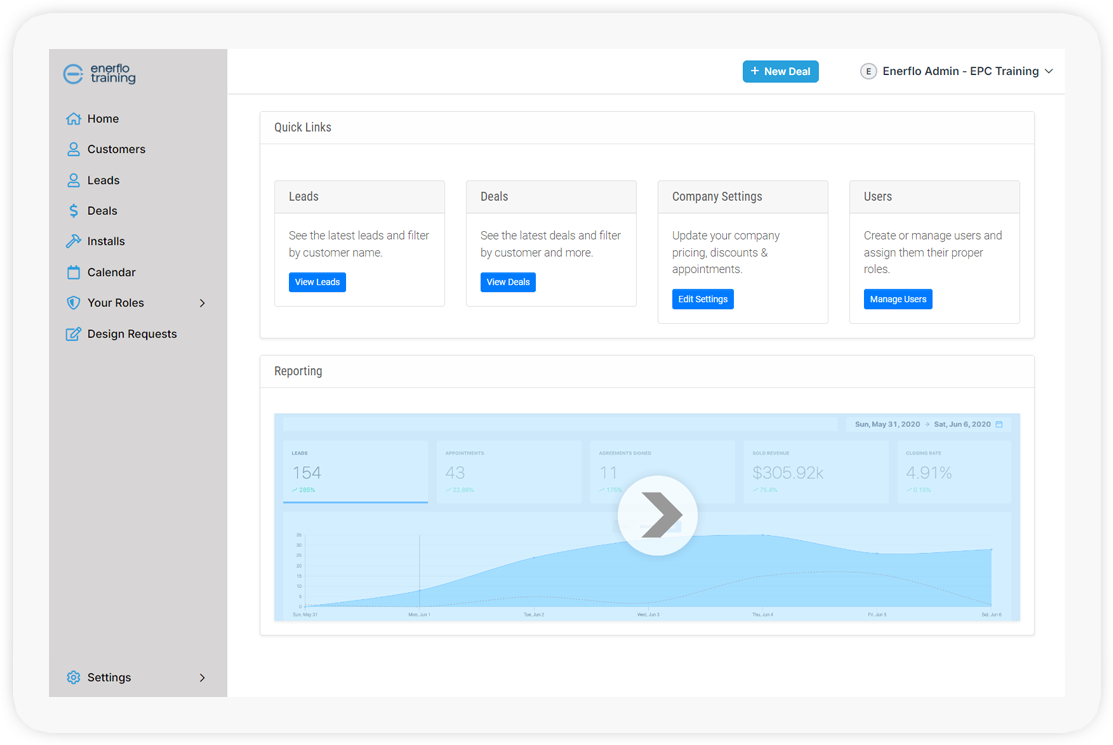The image size is (1113, 745).
Task: Go to Installs in the sidebar
Action: coord(106,241)
